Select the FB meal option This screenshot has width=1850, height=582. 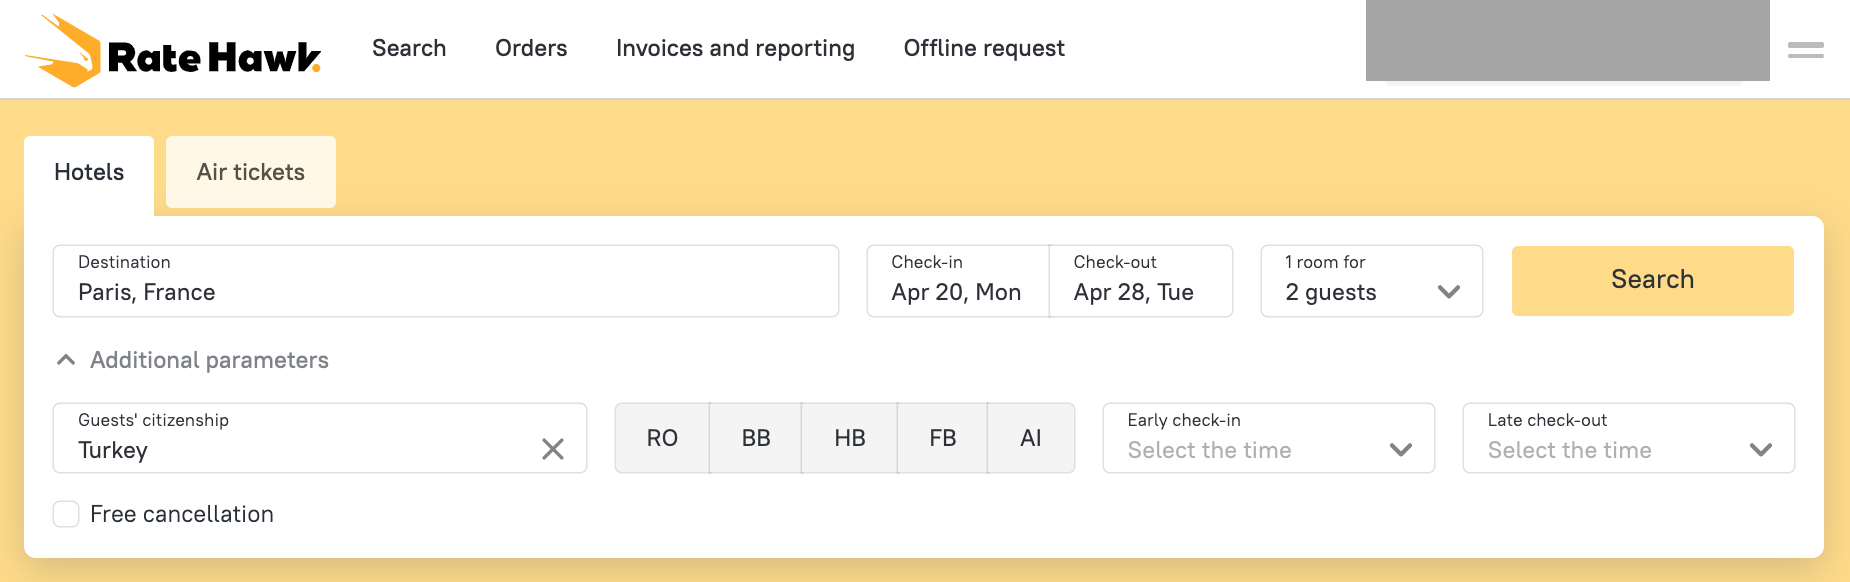point(942,438)
